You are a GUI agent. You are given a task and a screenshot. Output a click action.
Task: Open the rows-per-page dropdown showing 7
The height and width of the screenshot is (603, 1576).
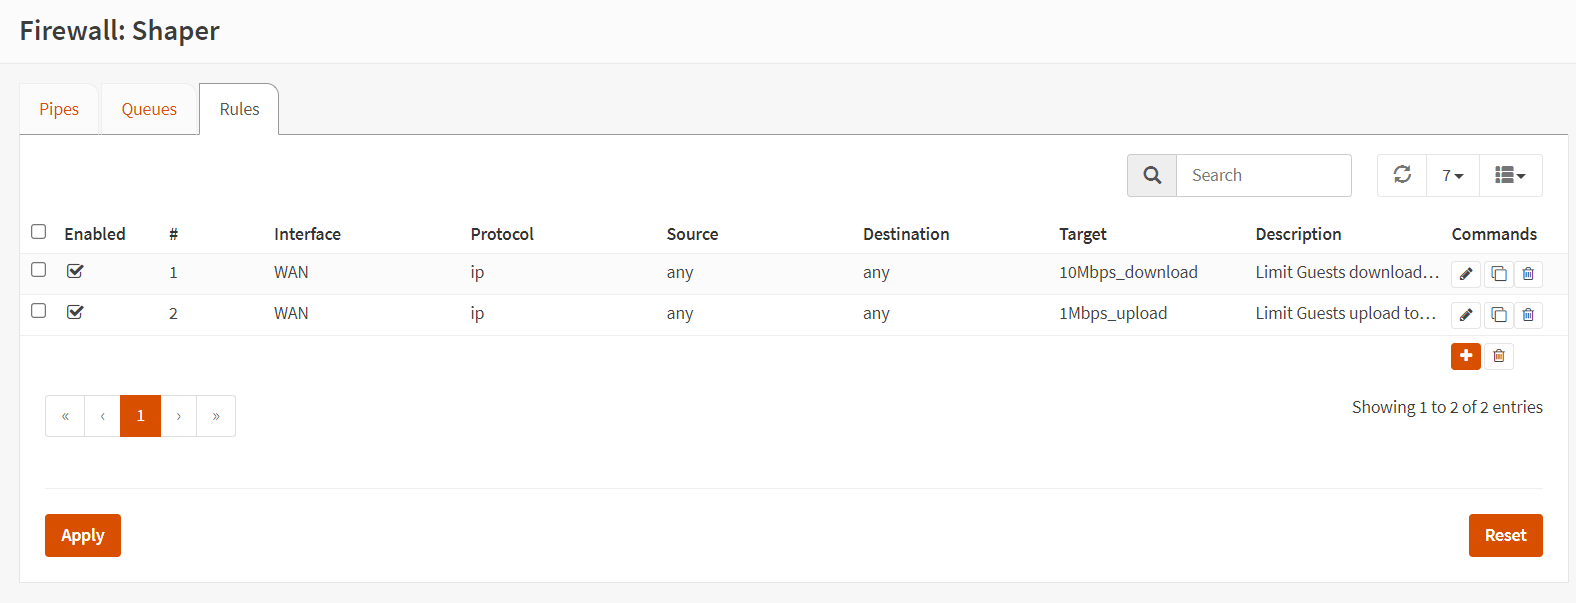point(1452,175)
